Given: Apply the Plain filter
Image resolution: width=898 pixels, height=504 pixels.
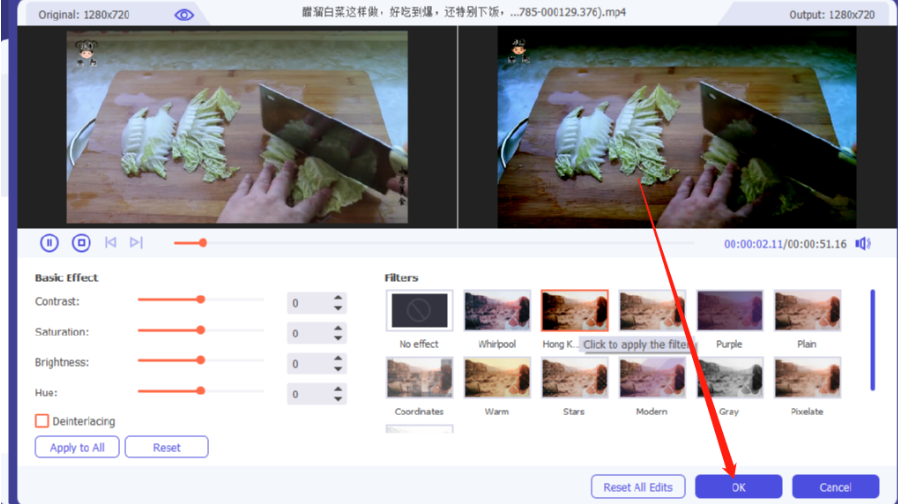Looking at the screenshot, I should [808, 310].
